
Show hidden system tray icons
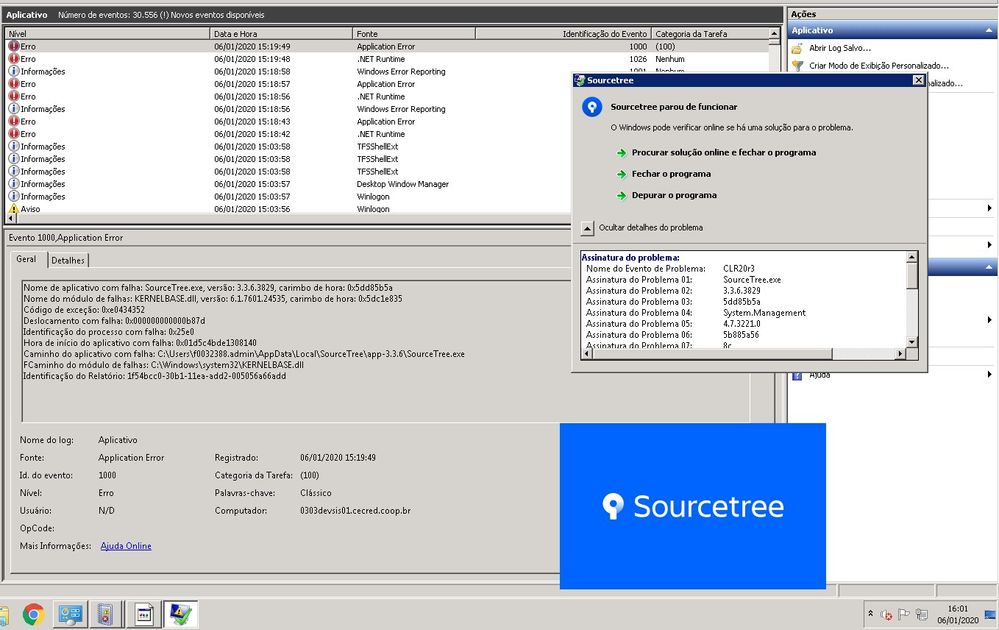click(870, 613)
